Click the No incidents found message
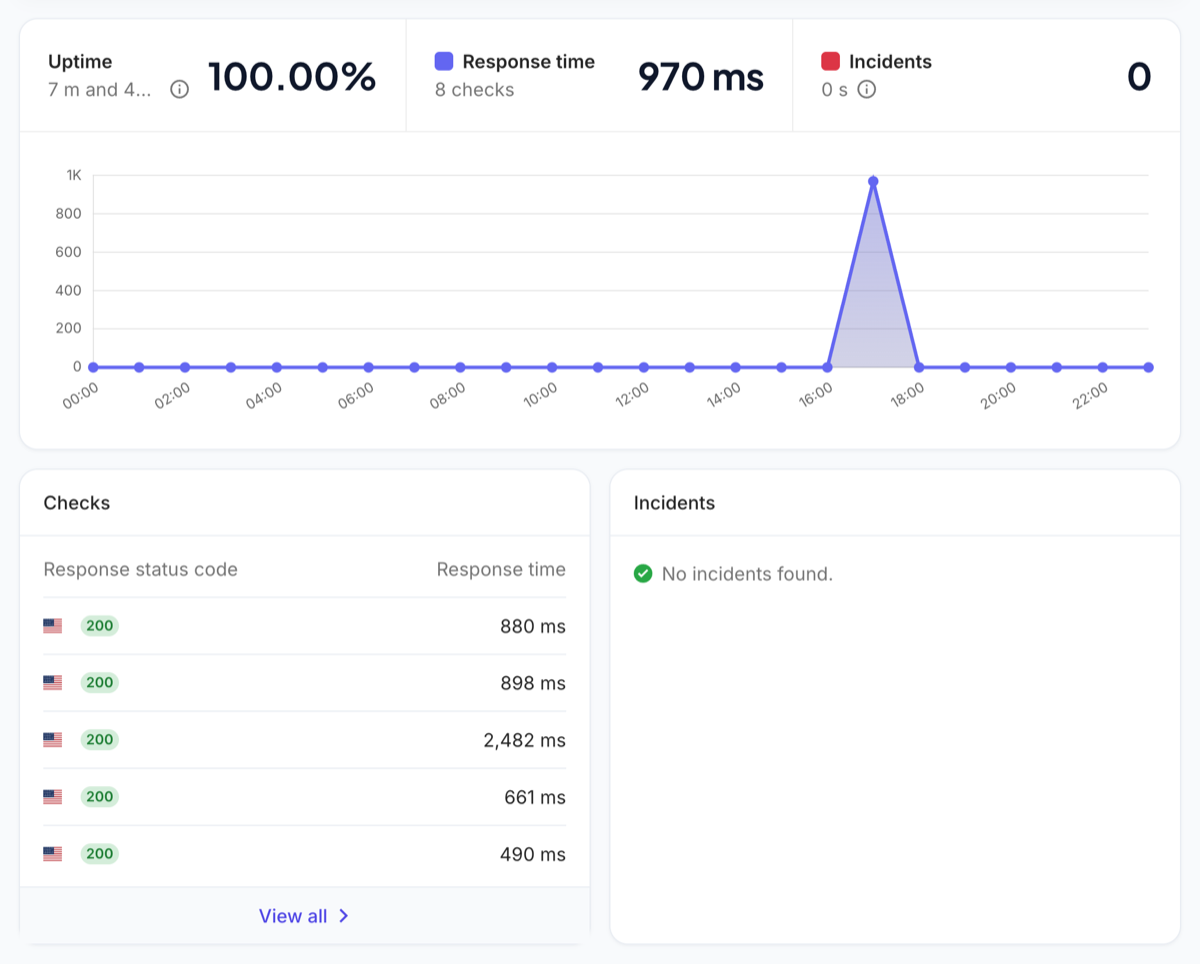 [747, 574]
